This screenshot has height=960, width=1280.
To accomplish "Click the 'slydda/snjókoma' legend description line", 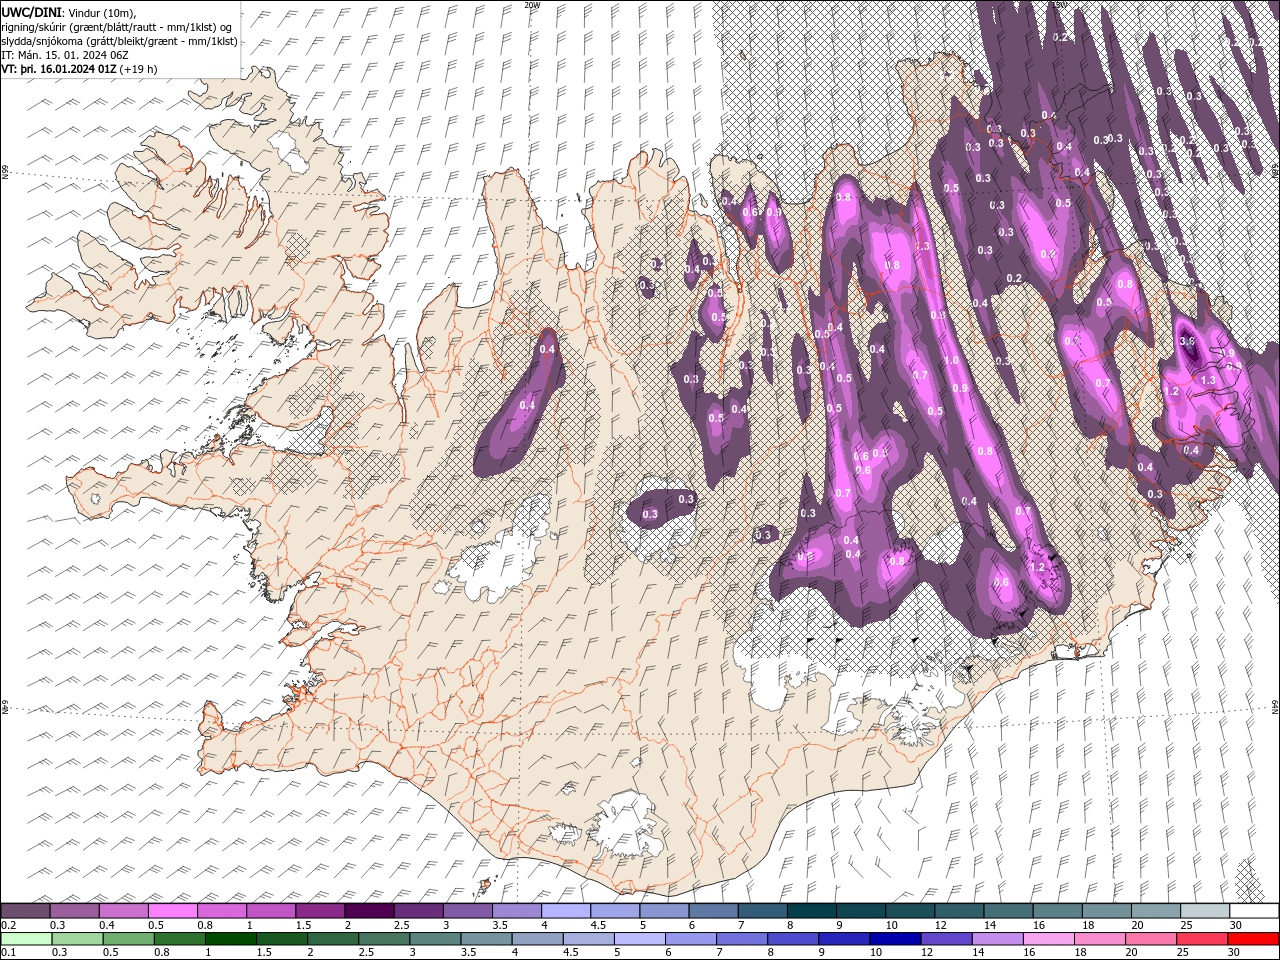I will click(x=119, y=41).
